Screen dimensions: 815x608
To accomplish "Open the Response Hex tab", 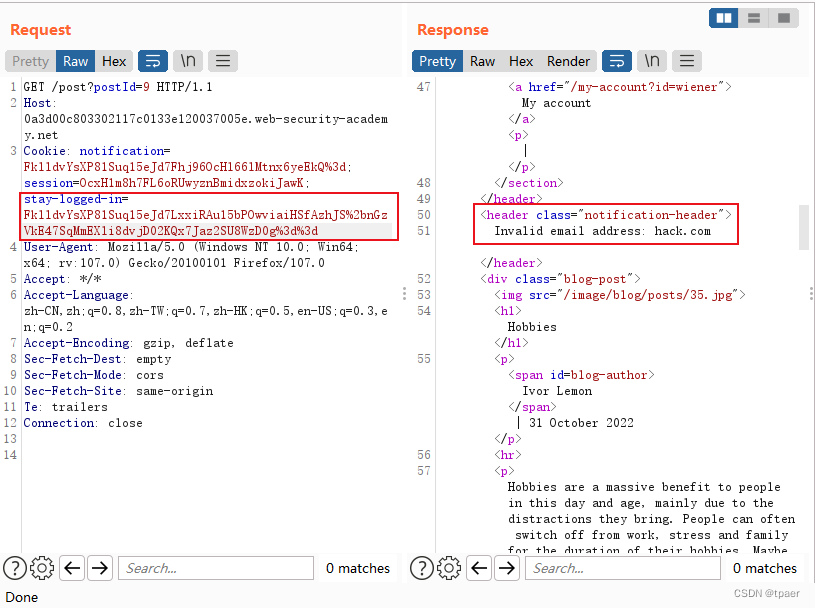I will point(521,61).
